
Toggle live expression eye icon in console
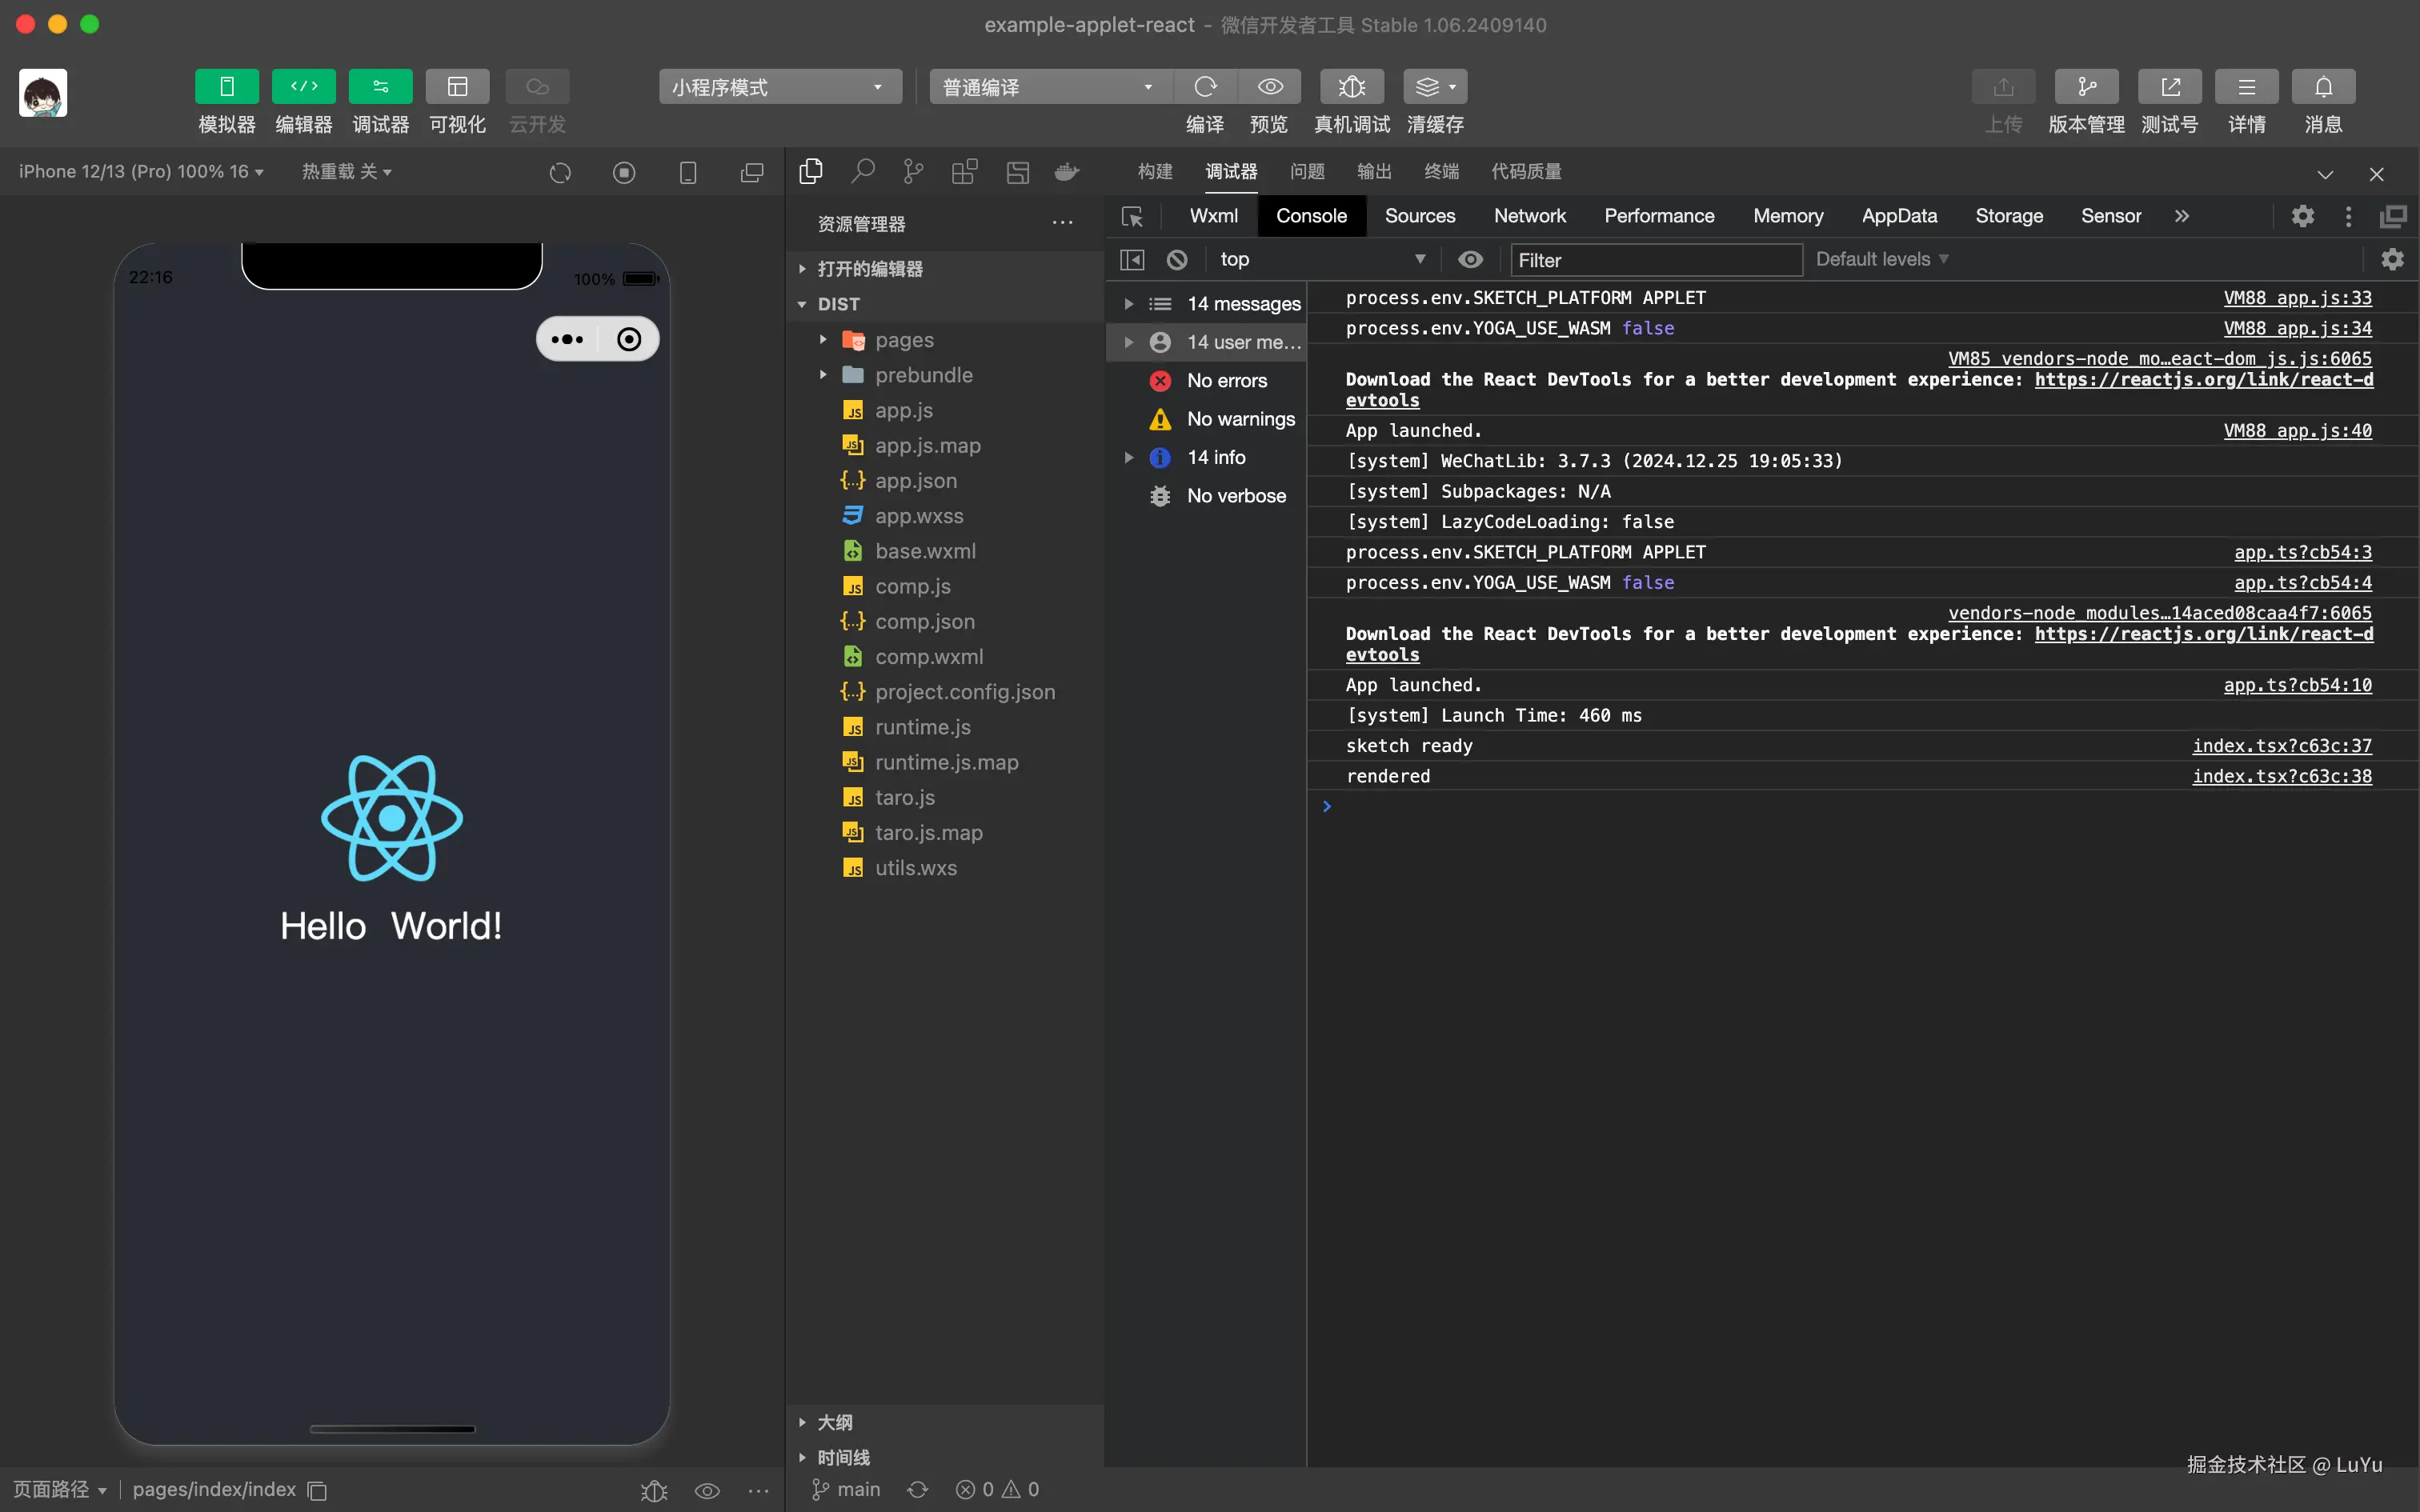[x=1470, y=260]
